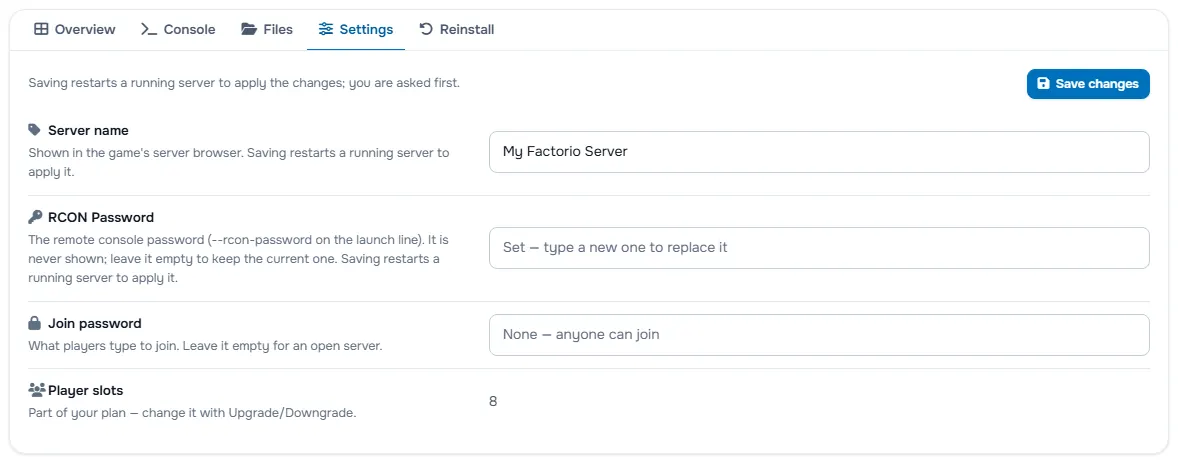Open the Files tab
Viewport: 1178px width, 464px height.
(x=267, y=29)
